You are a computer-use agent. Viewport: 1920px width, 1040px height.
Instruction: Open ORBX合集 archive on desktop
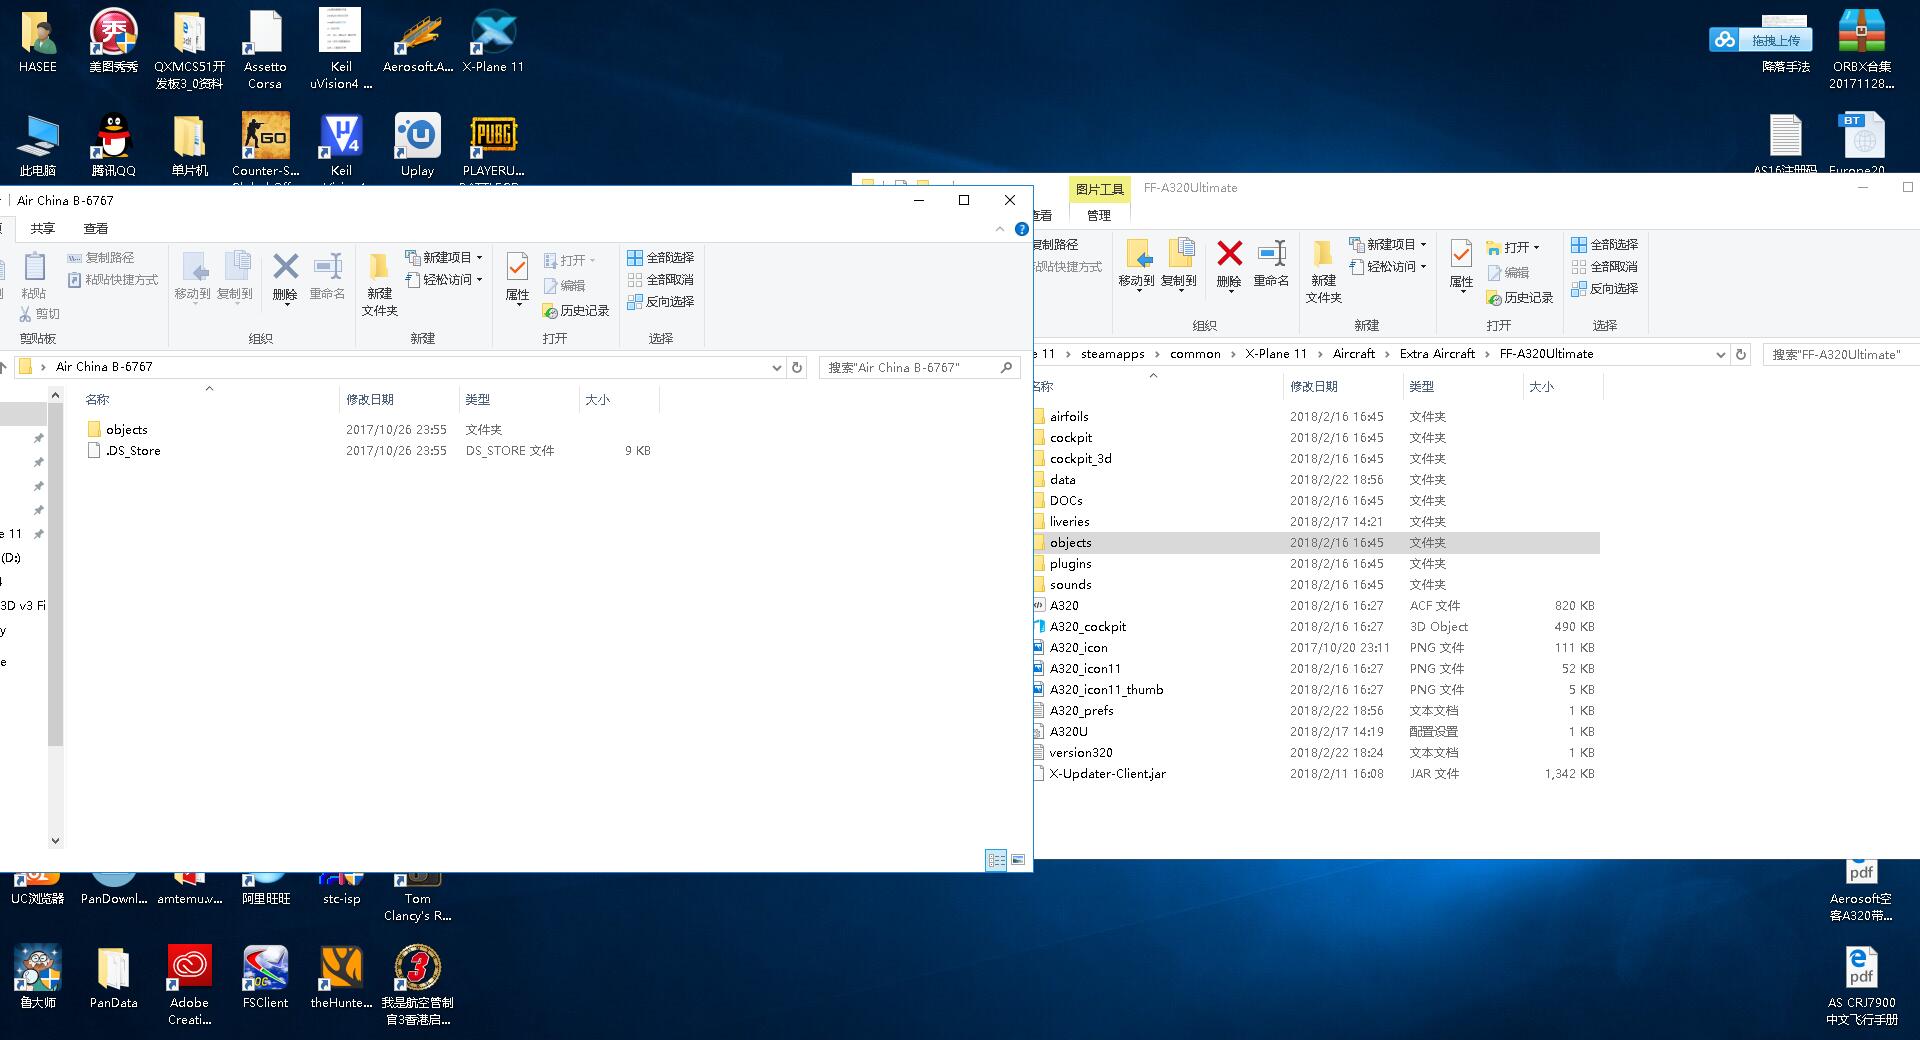tap(1861, 49)
